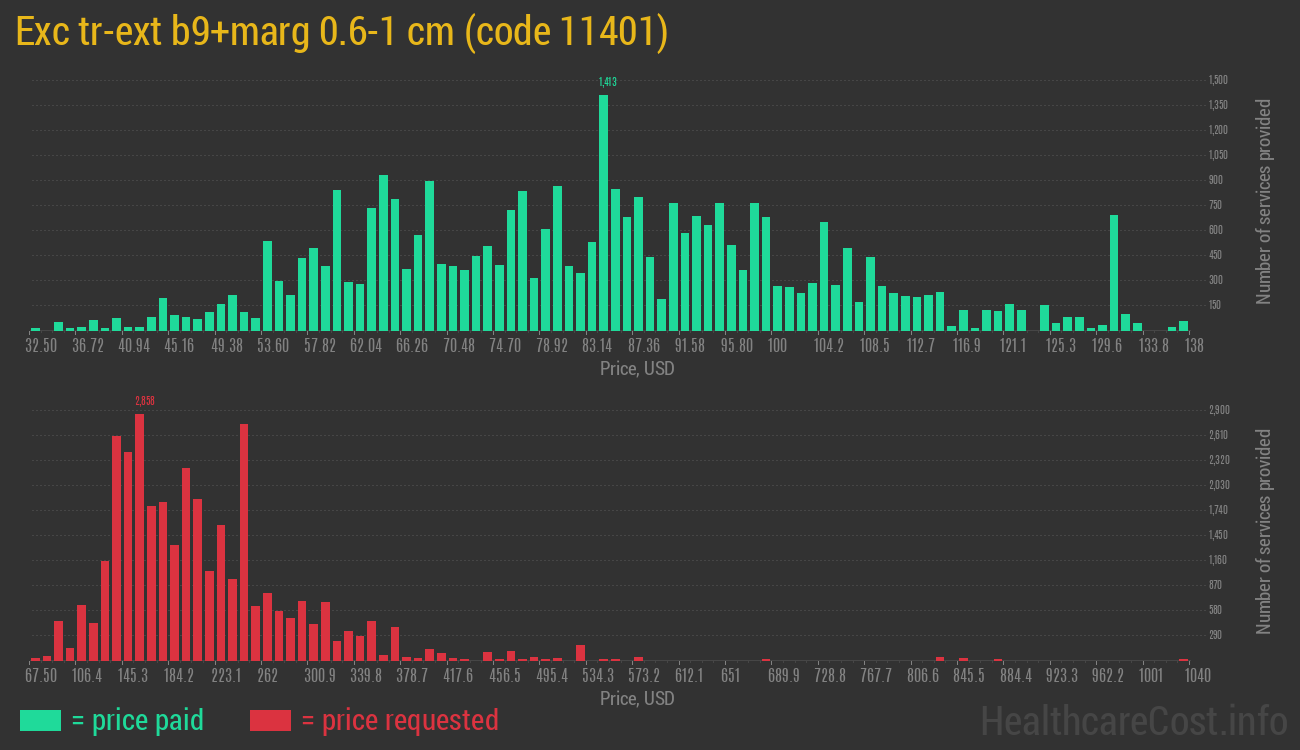Image resolution: width=1300 pixels, height=750 pixels.
Task: Click 'Price, USD' axis title under red chart
Action: pyautogui.click(x=637, y=698)
